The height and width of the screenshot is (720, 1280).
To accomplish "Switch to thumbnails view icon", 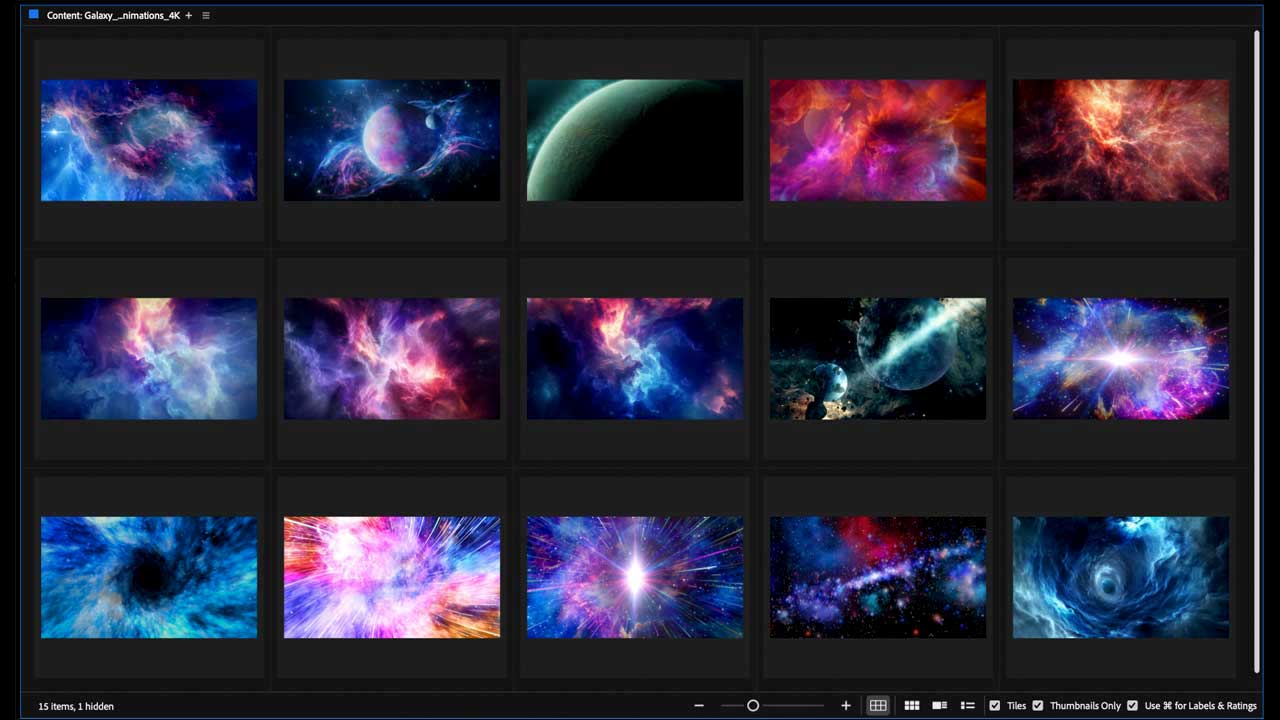I will [x=912, y=706].
